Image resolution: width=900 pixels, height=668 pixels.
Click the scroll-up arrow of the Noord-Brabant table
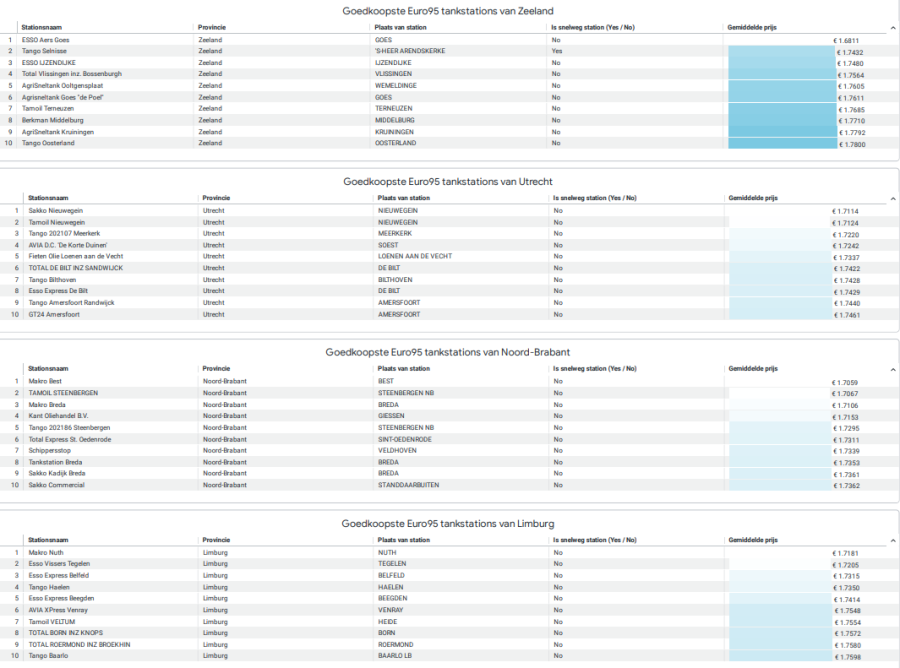(x=893, y=370)
